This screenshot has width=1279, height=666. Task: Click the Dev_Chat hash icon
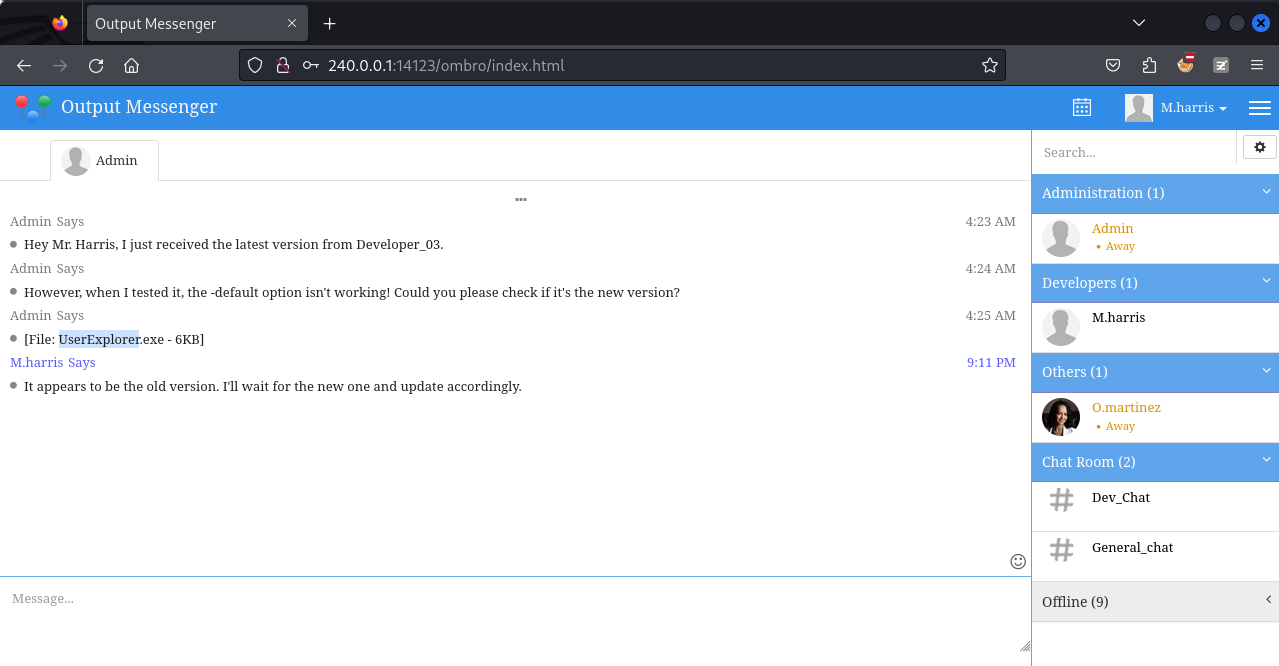1062,499
